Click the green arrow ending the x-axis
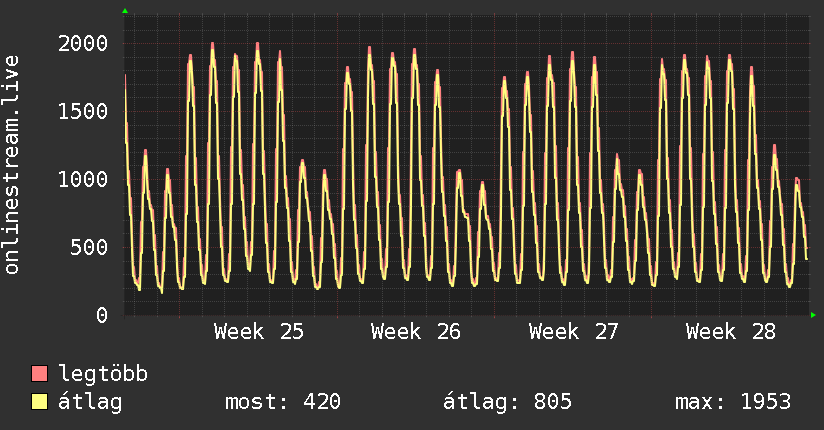824x430 pixels. (813, 315)
